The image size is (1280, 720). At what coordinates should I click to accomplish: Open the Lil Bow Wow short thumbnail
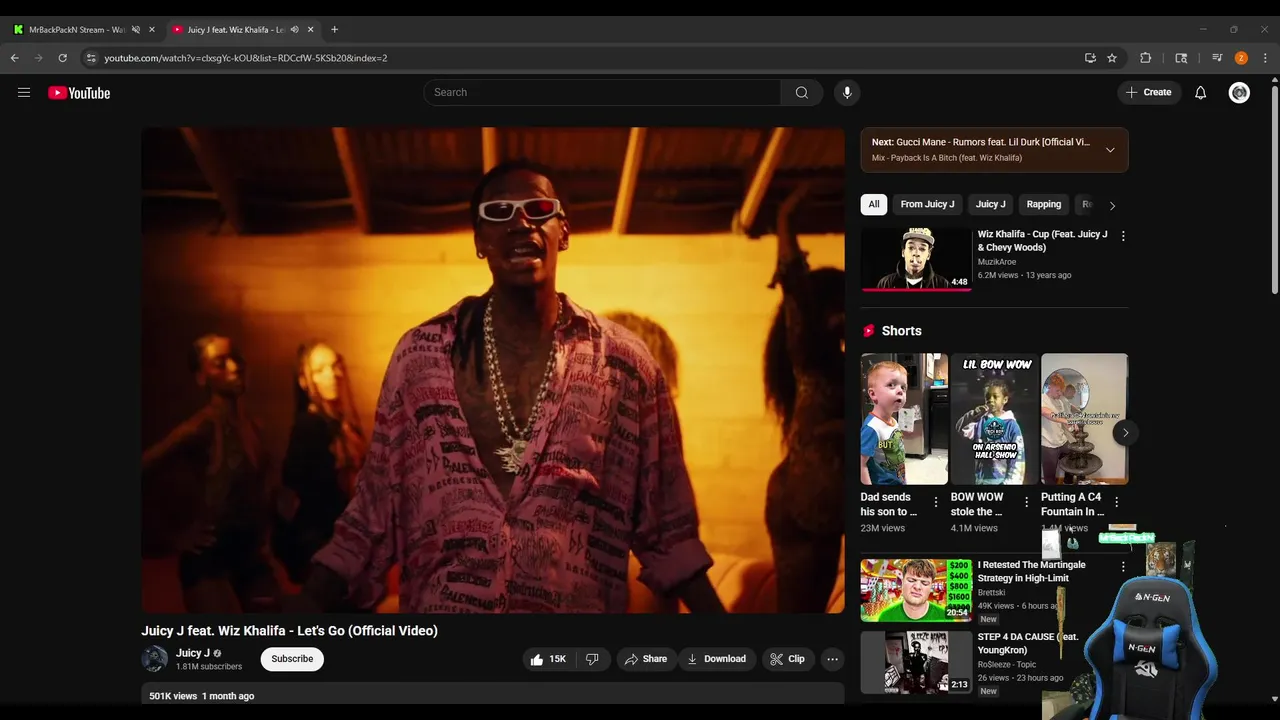point(994,419)
